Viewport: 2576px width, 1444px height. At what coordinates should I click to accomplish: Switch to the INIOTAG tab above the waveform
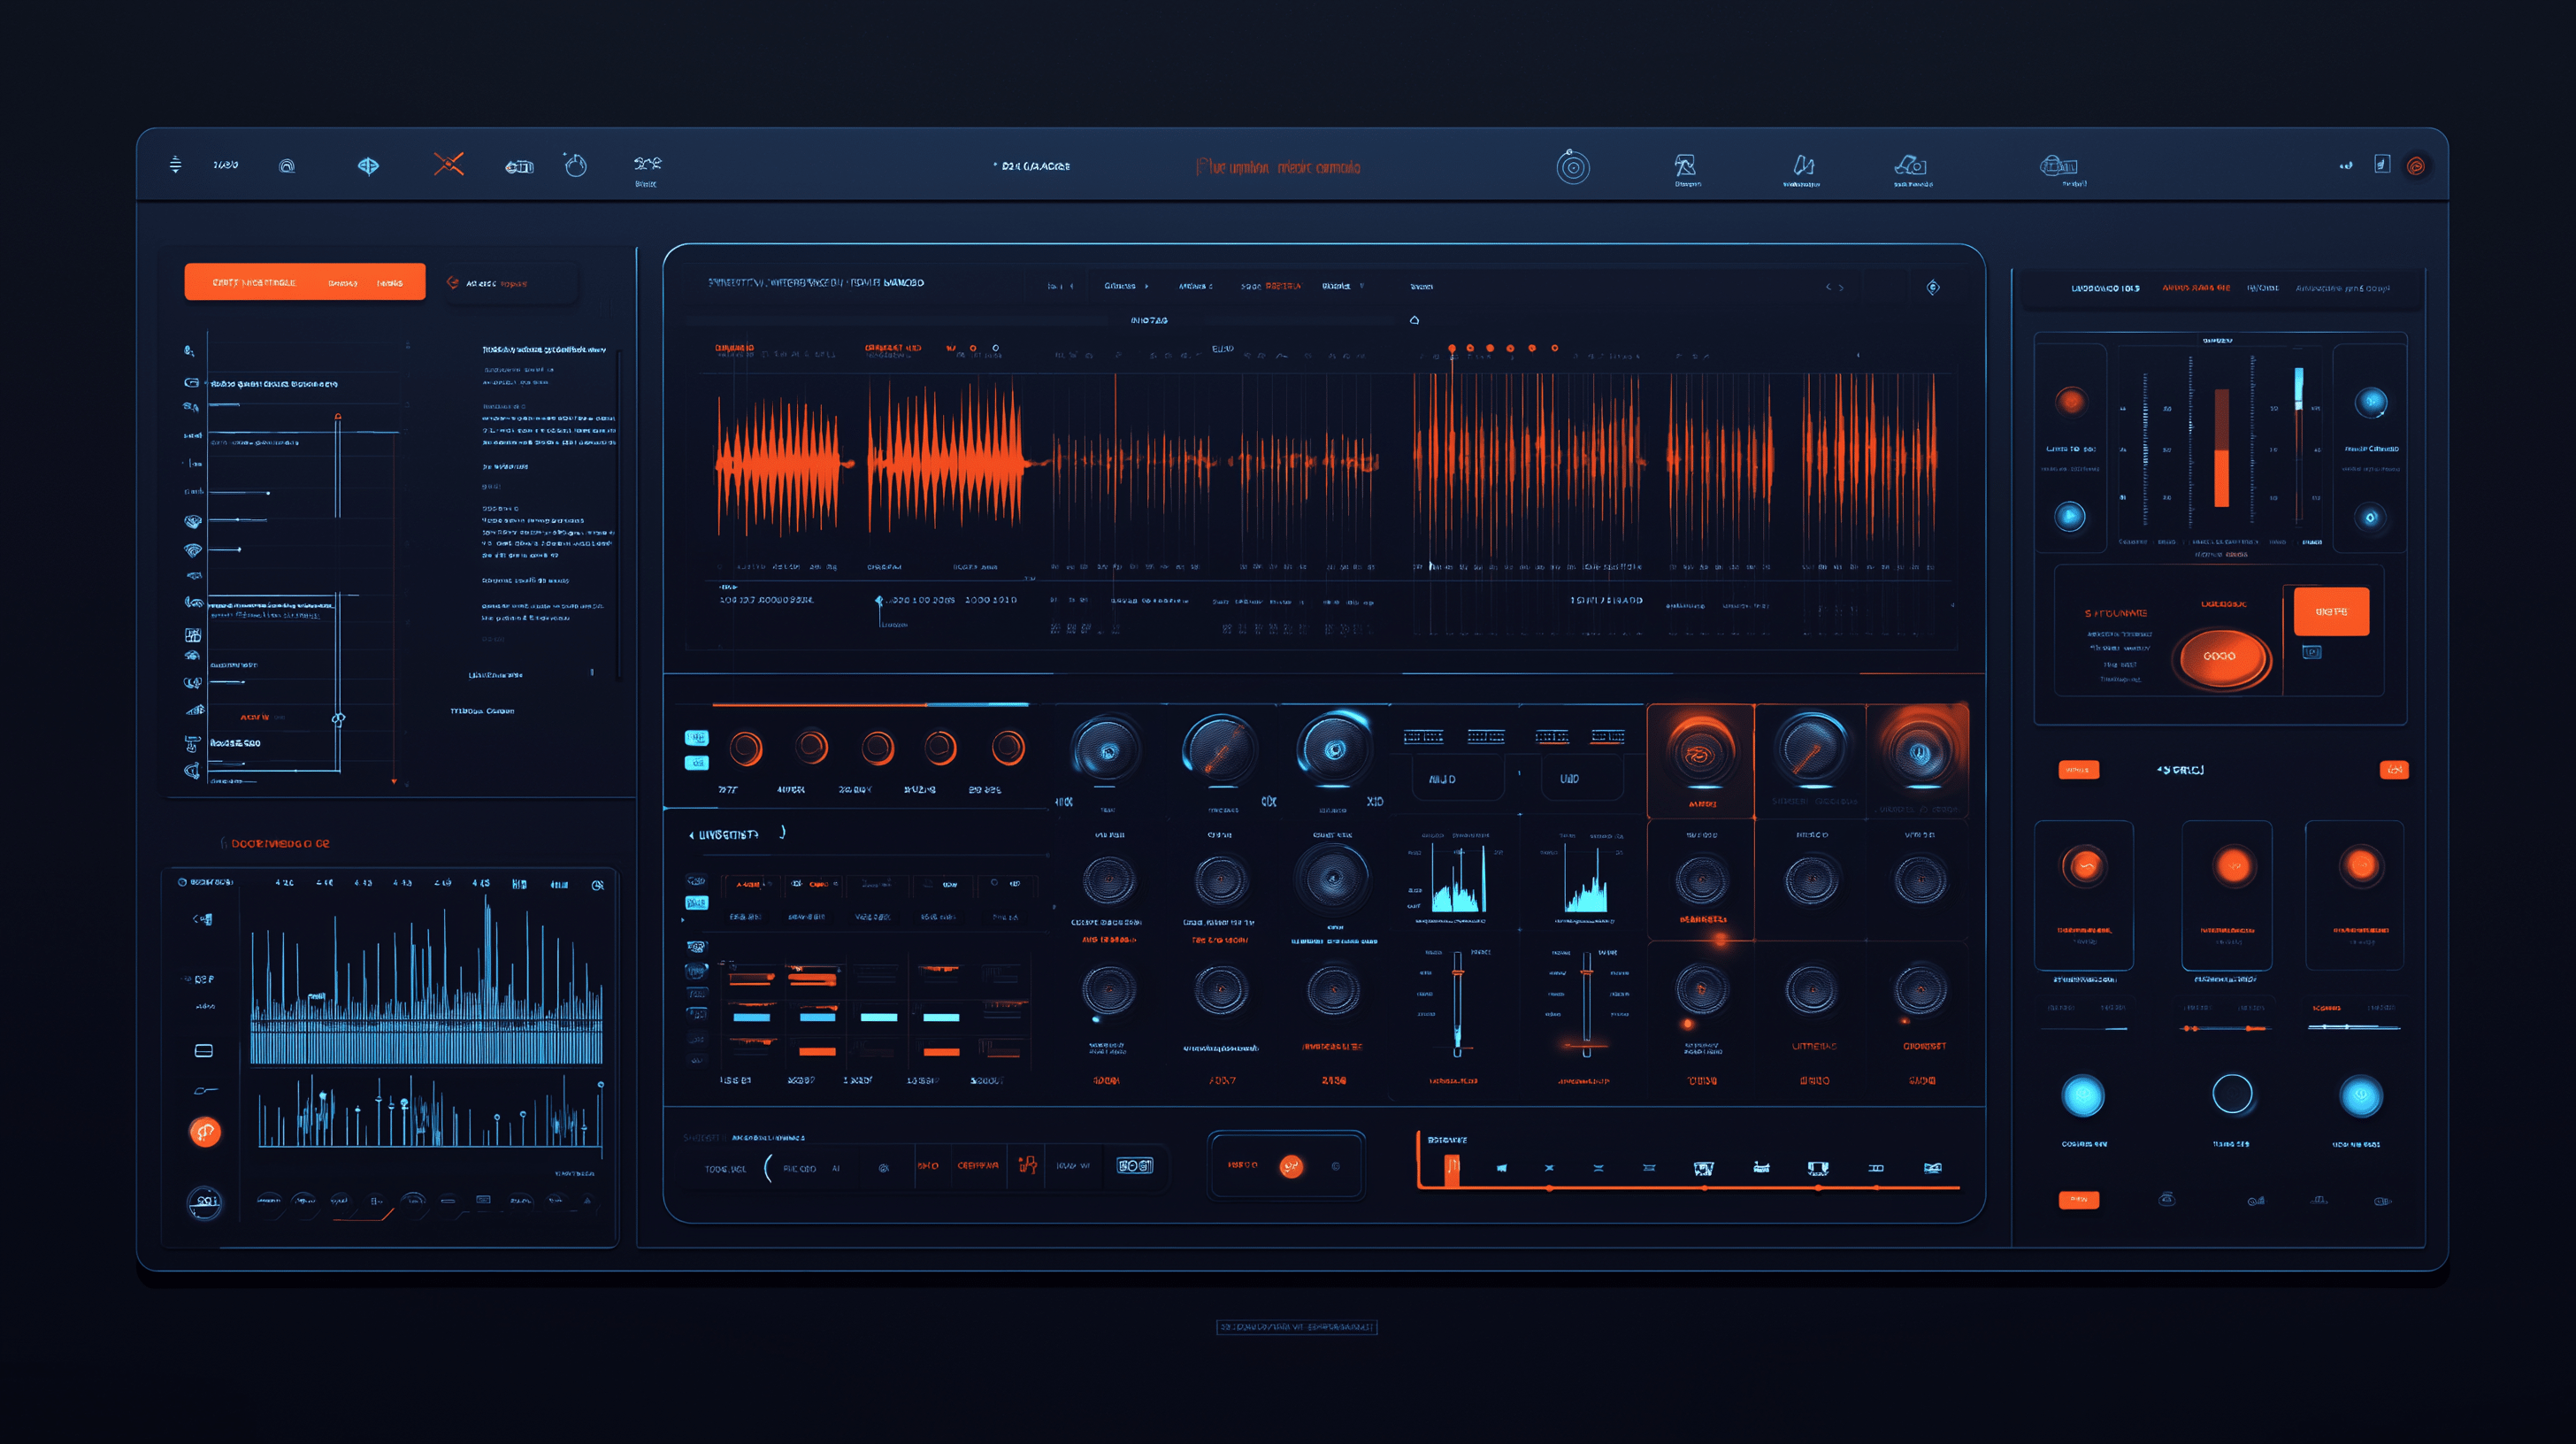[x=1148, y=320]
